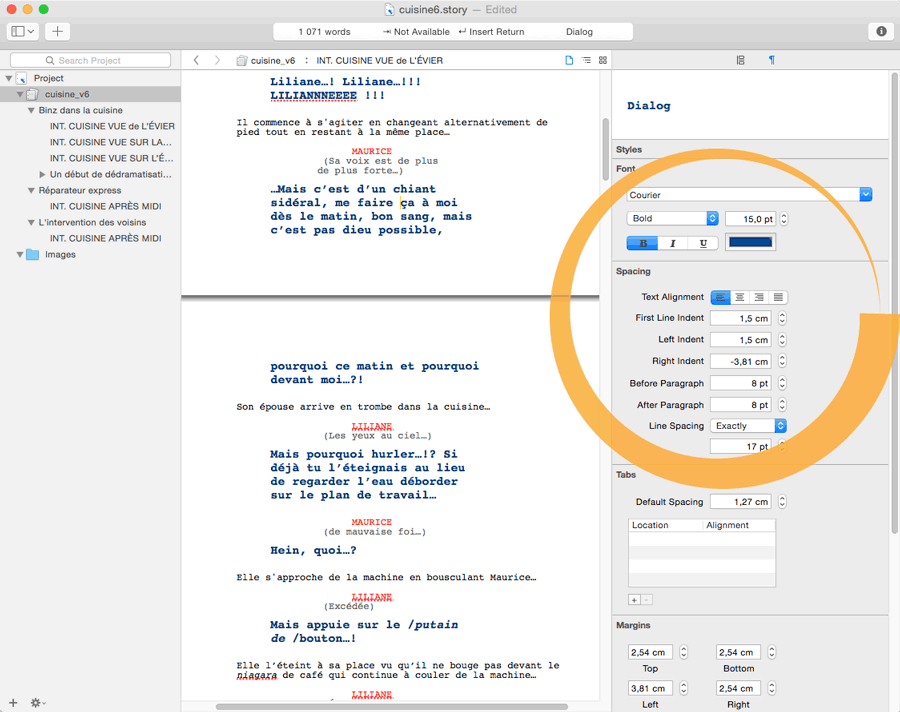Open the Line Spacing Exactly dropdown

pyautogui.click(x=748, y=425)
